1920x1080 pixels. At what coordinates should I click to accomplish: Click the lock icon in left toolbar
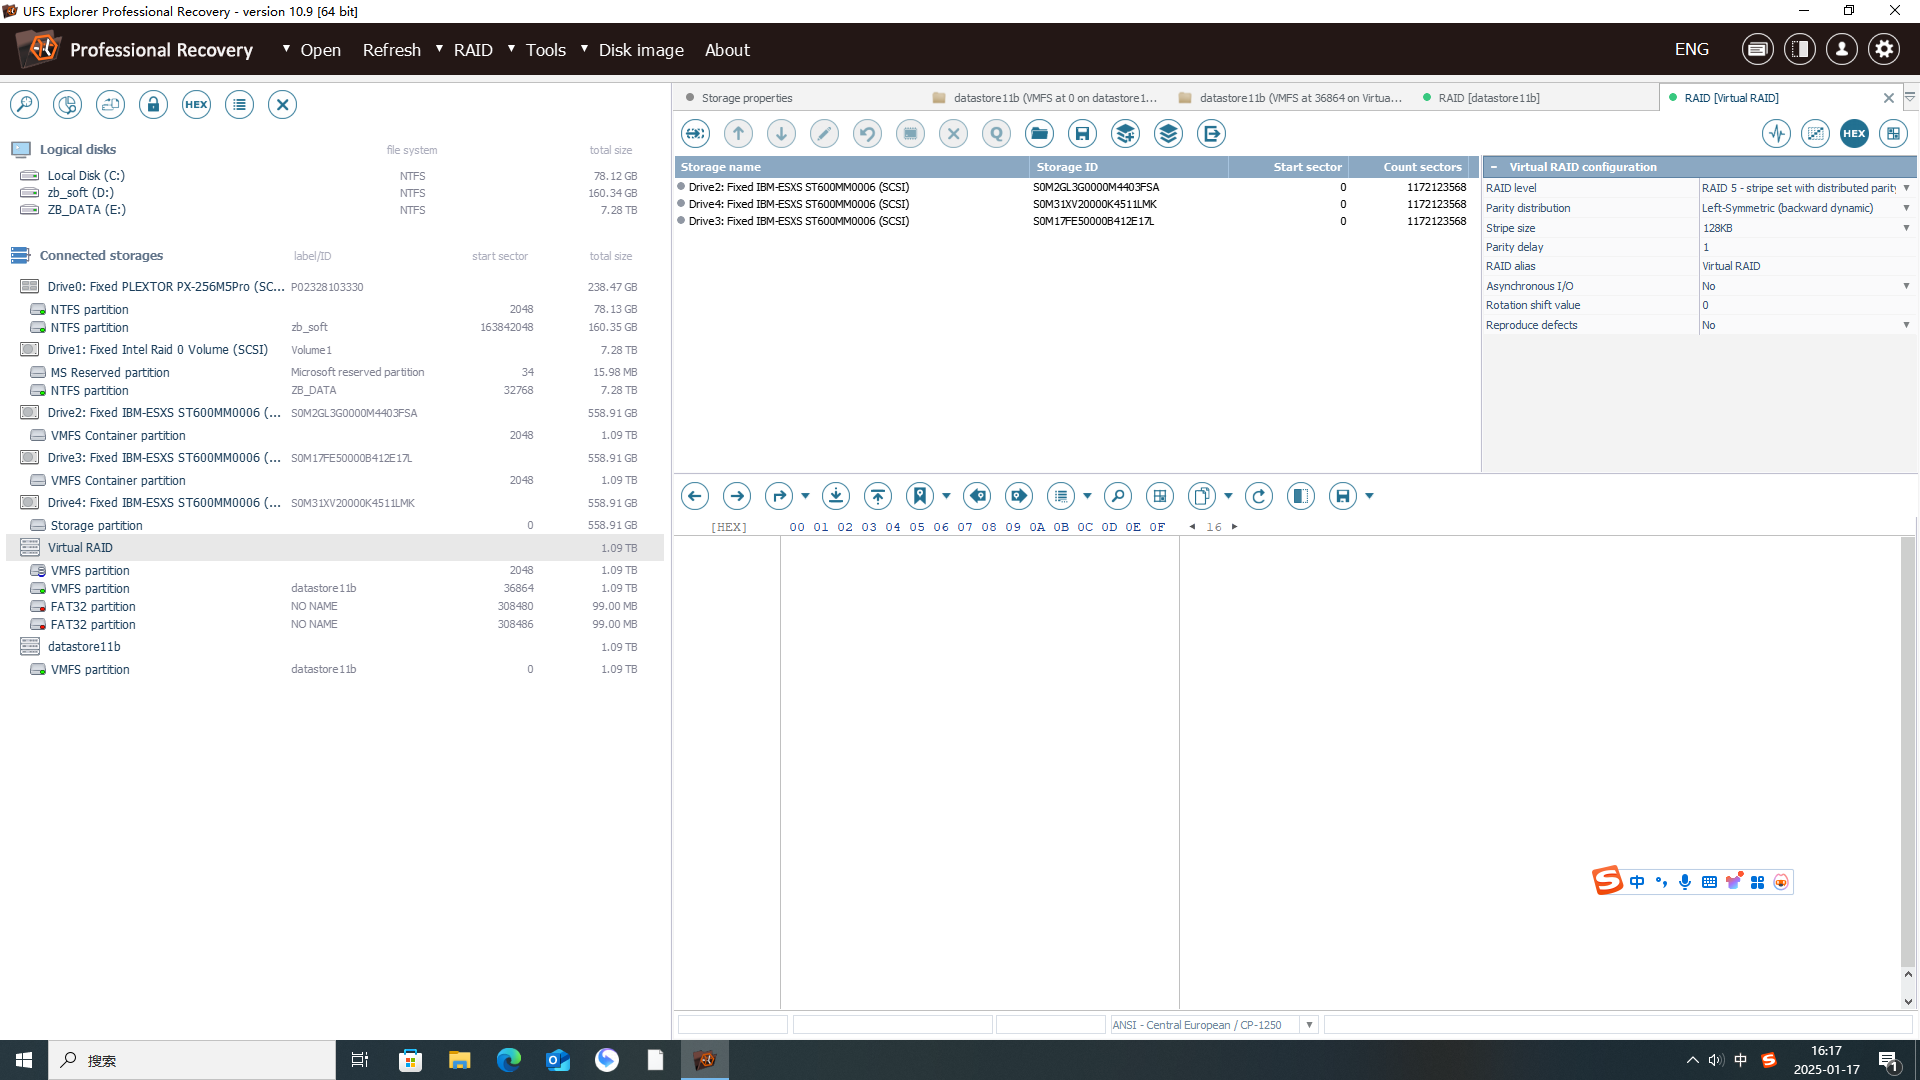[153, 104]
